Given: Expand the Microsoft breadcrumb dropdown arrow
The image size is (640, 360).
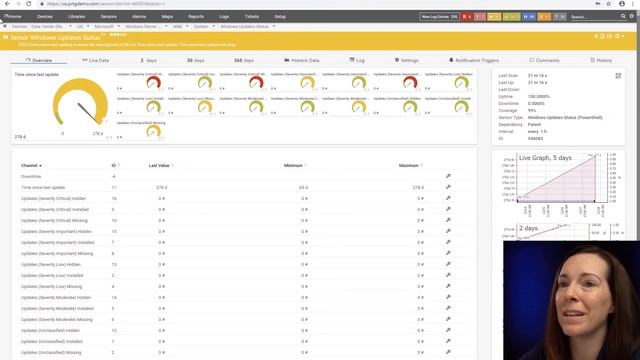Looking at the screenshot, I should click(119, 26).
